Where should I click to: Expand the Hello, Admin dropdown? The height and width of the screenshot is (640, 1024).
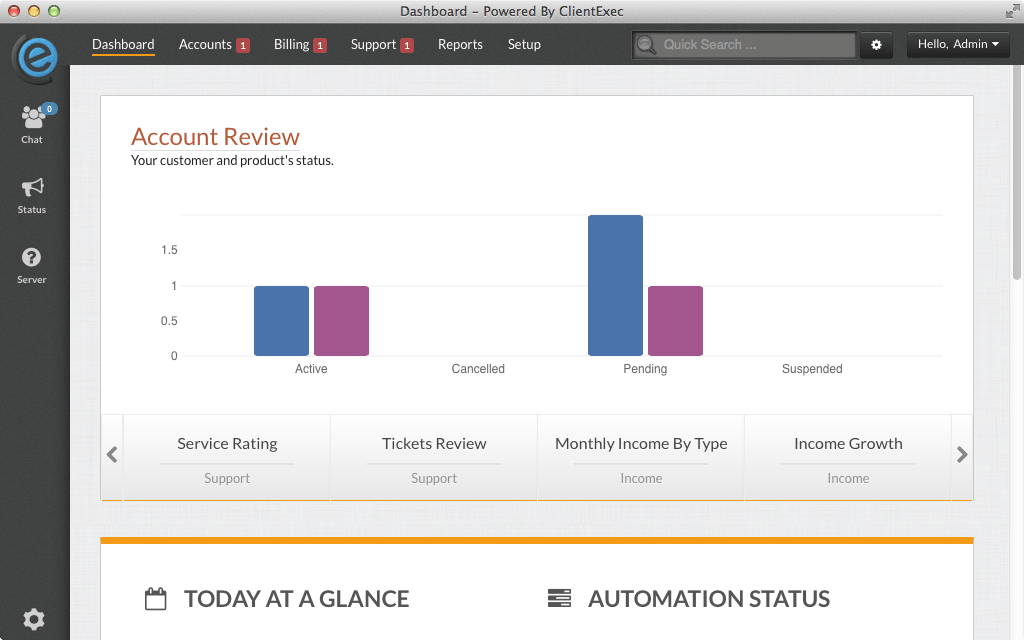pos(958,45)
